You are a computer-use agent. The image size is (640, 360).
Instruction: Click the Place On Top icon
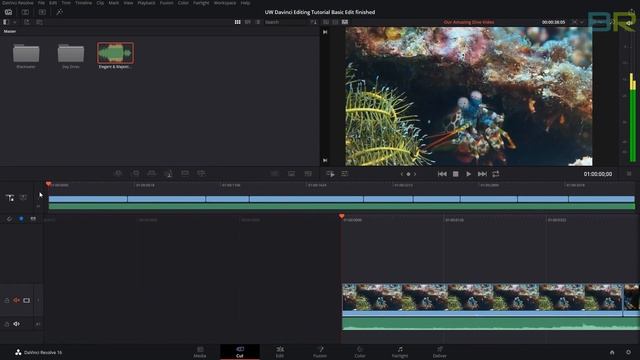[185, 173]
